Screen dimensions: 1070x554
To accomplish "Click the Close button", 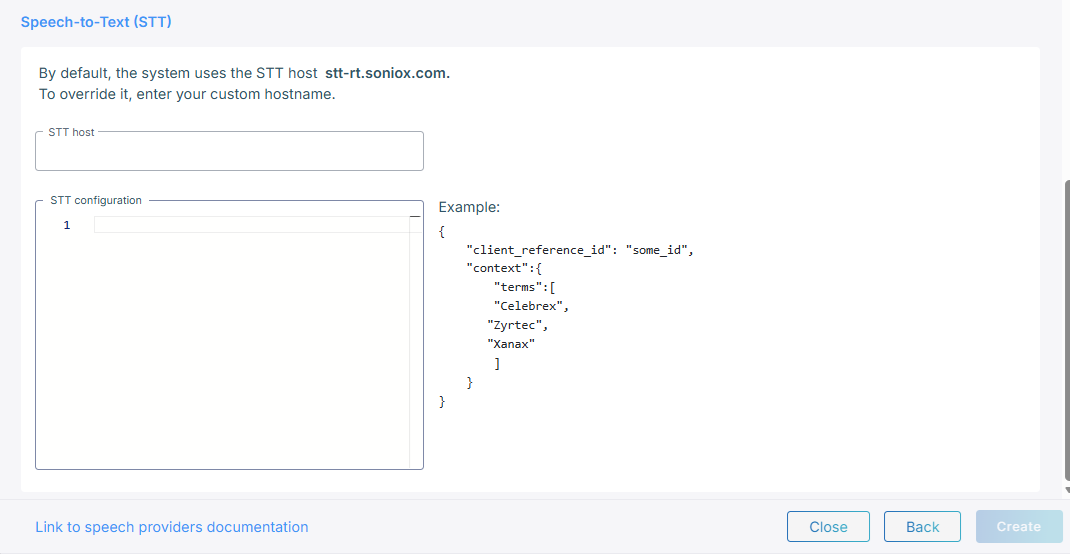I will tap(828, 527).
